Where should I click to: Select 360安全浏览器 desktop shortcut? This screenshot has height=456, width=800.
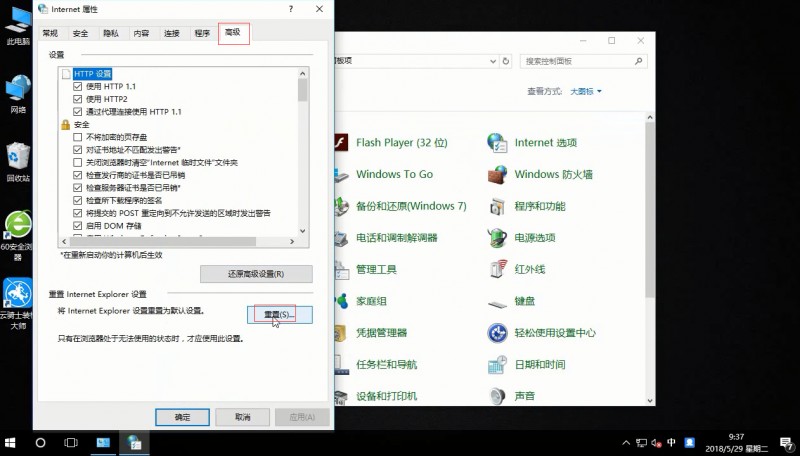(x=17, y=235)
